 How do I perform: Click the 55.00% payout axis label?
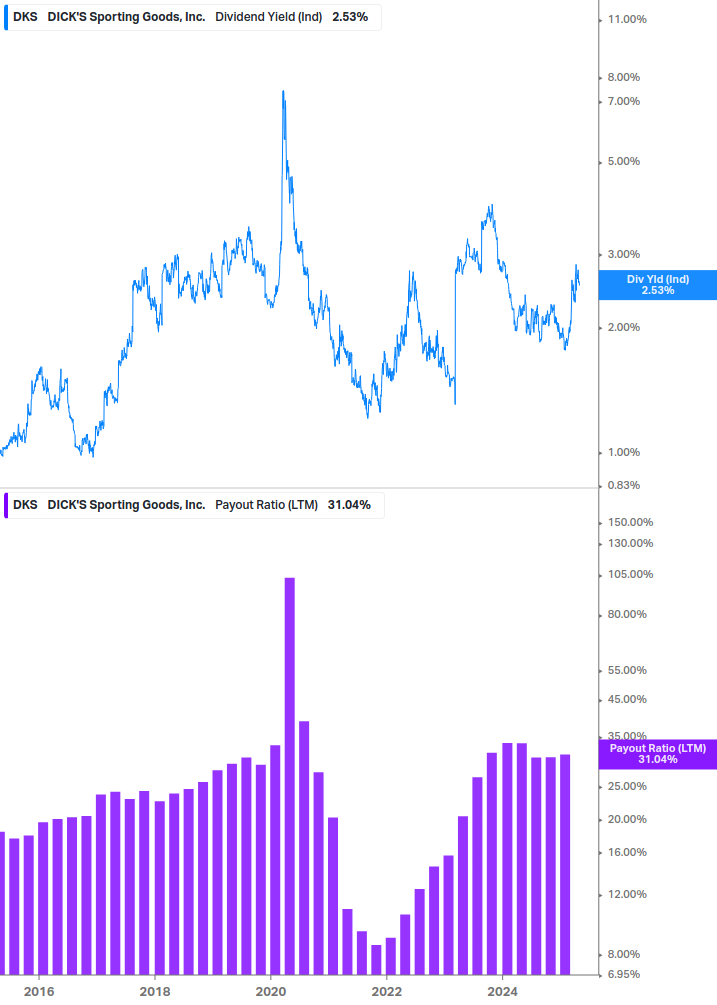pos(627,670)
